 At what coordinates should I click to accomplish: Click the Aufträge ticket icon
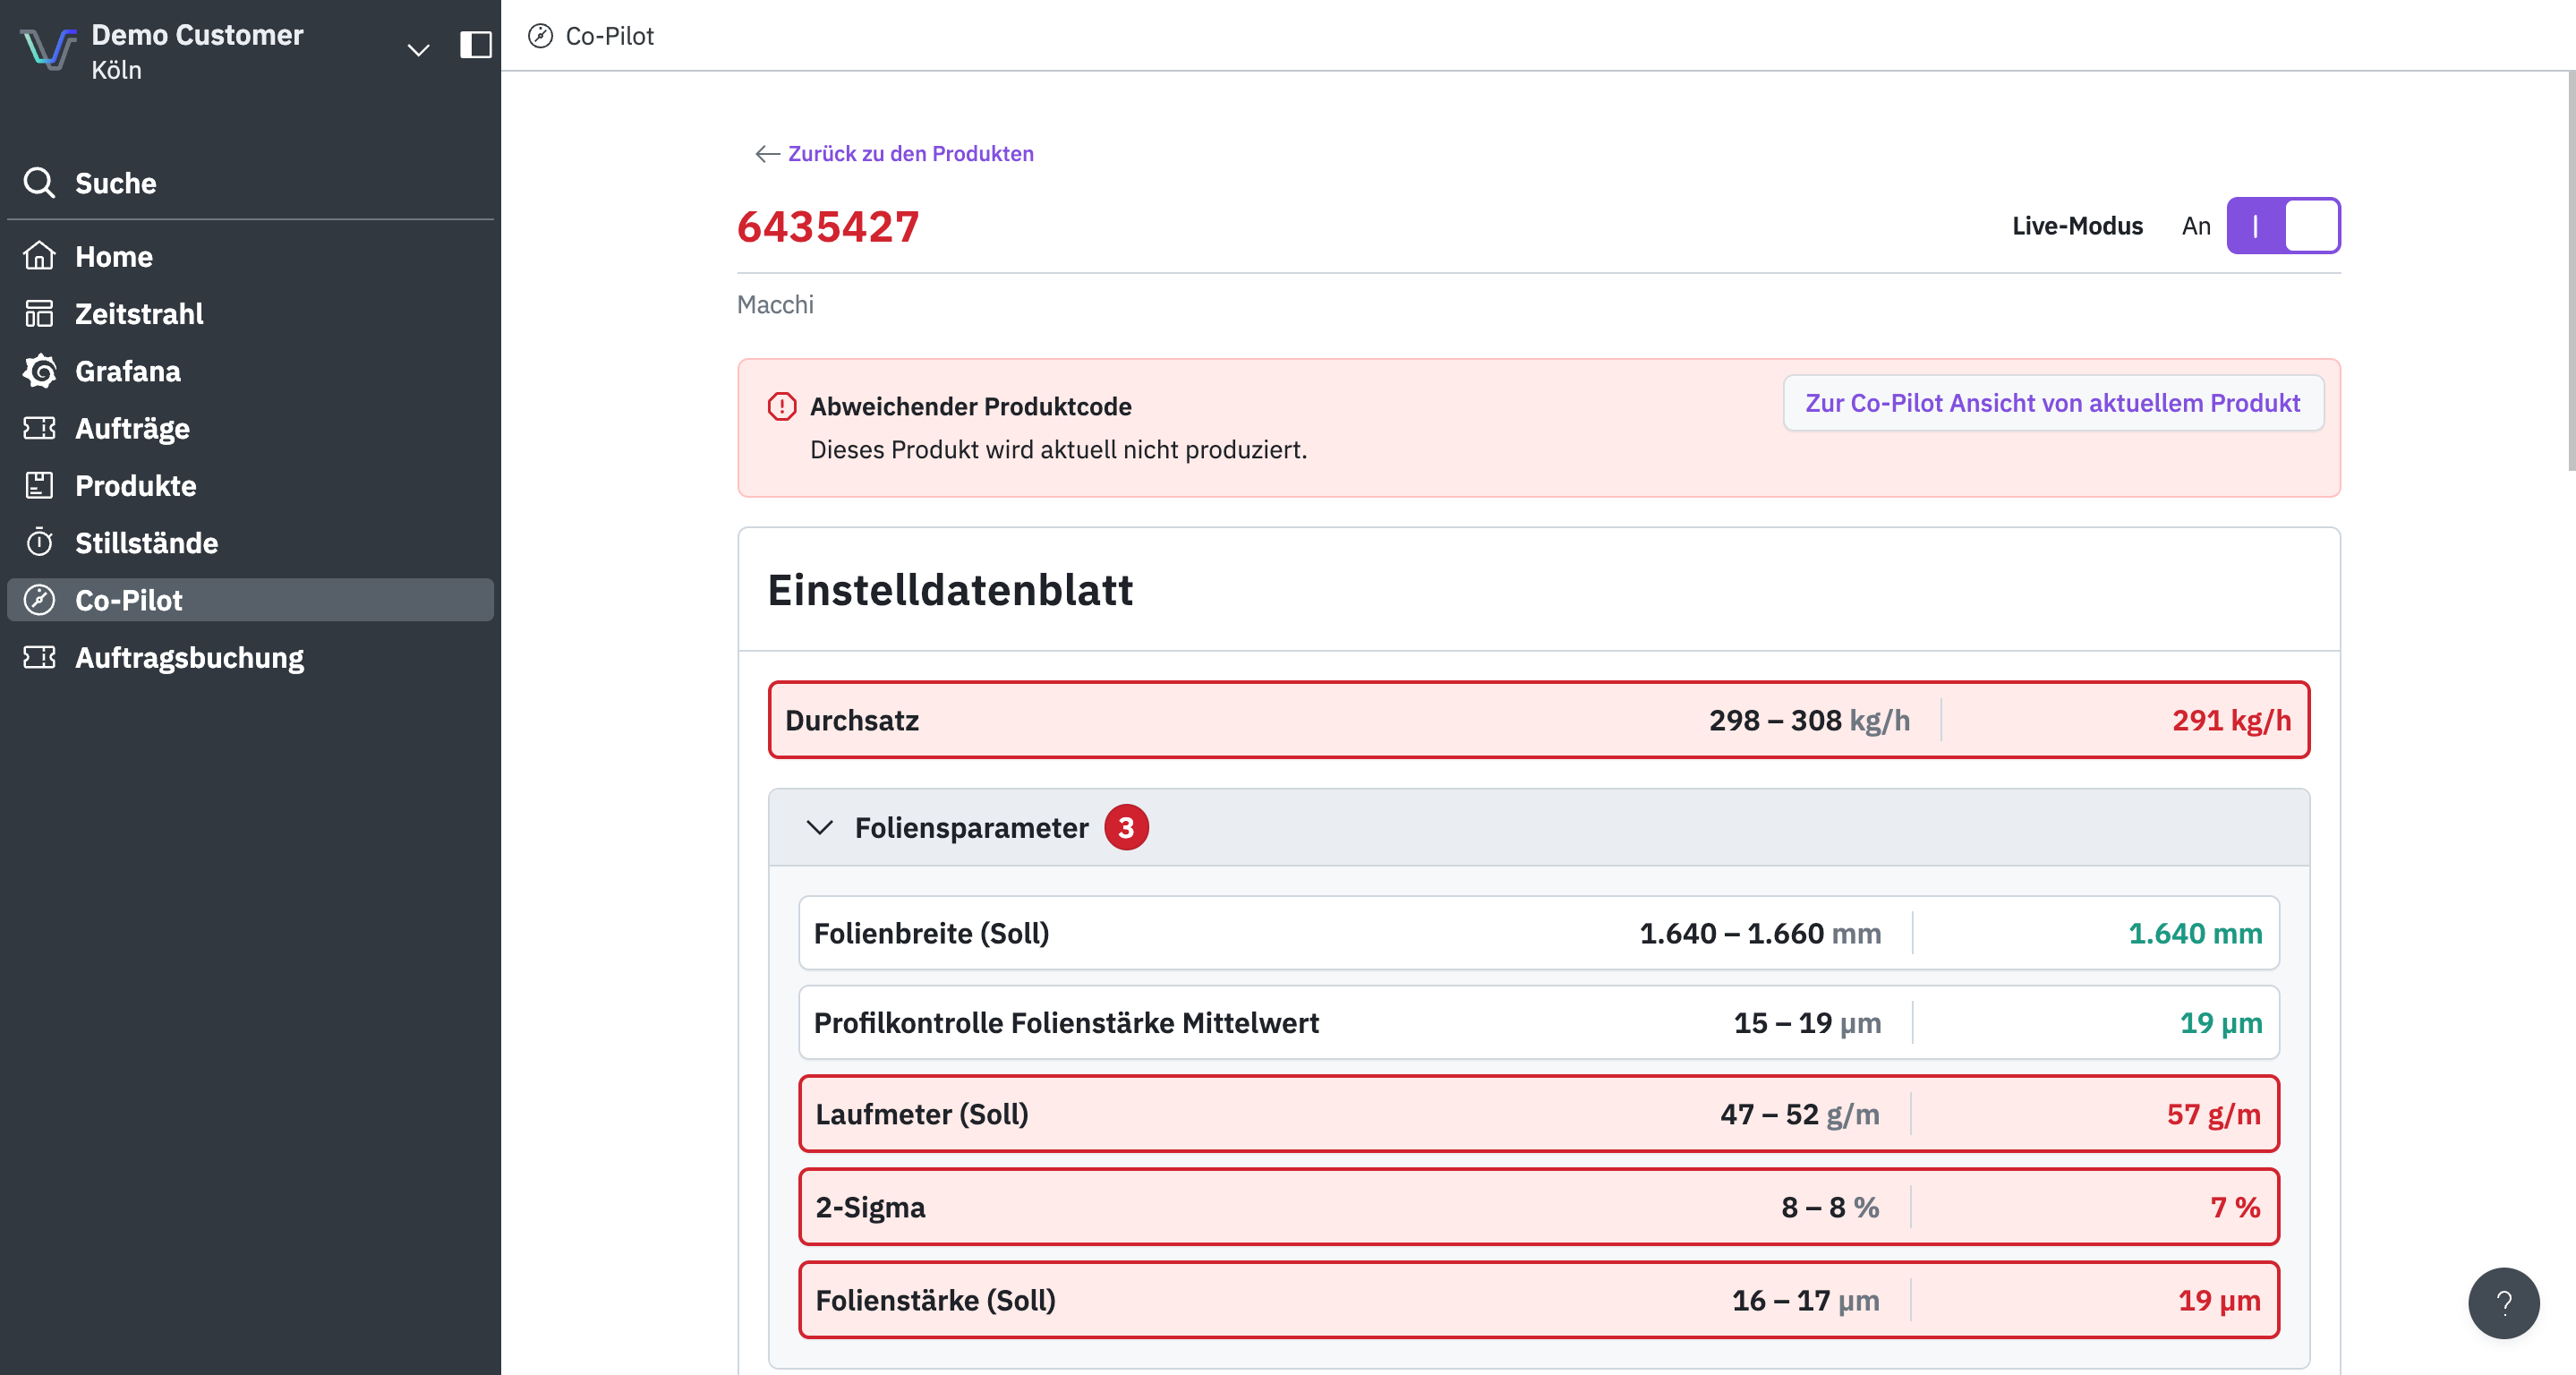click(x=39, y=428)
